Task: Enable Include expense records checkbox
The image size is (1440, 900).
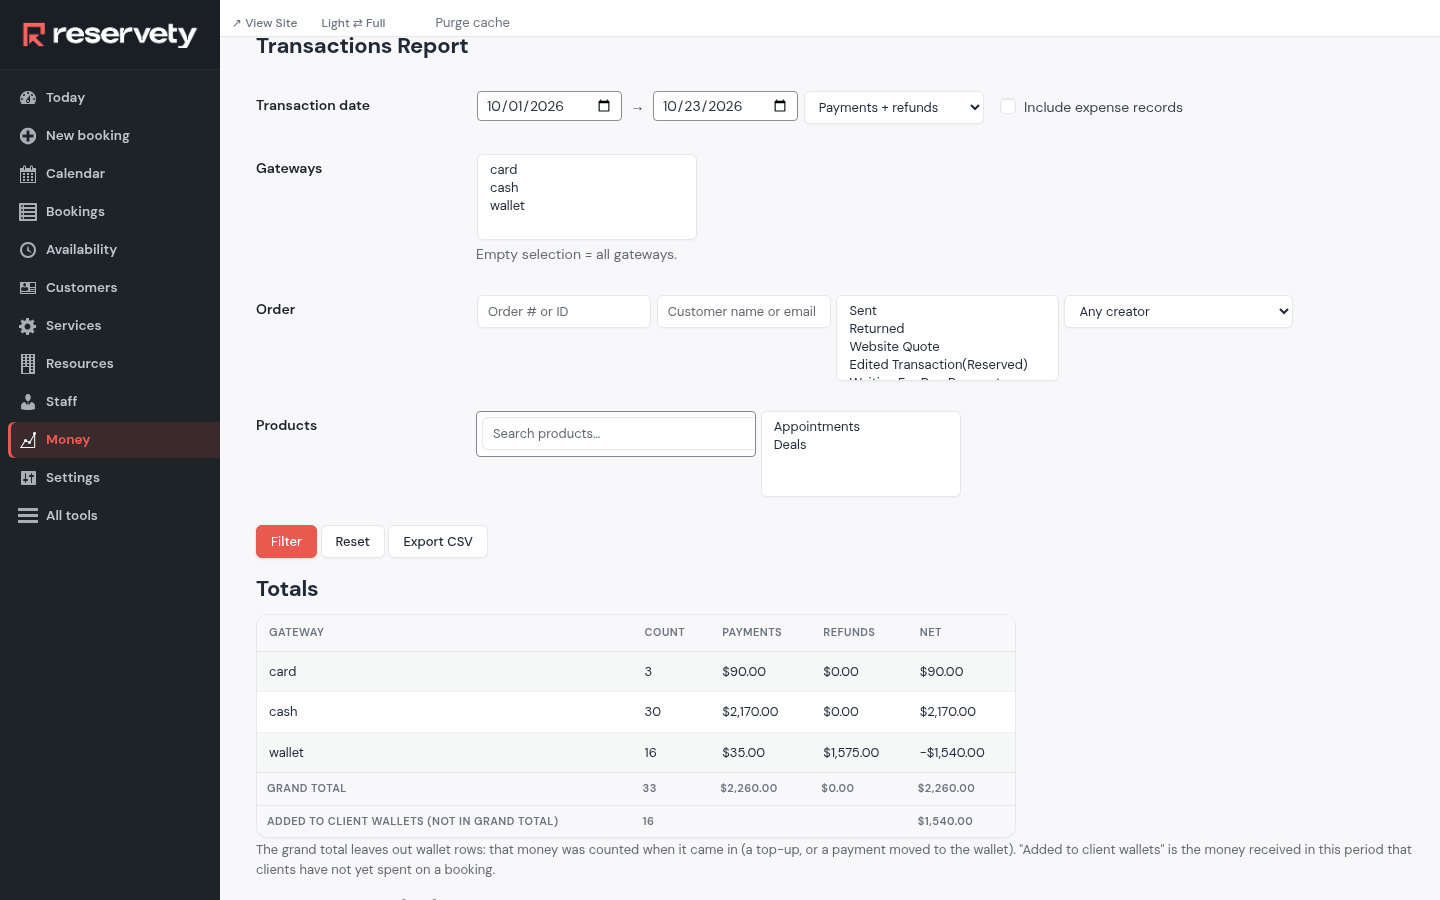Action: [1008, 107]
